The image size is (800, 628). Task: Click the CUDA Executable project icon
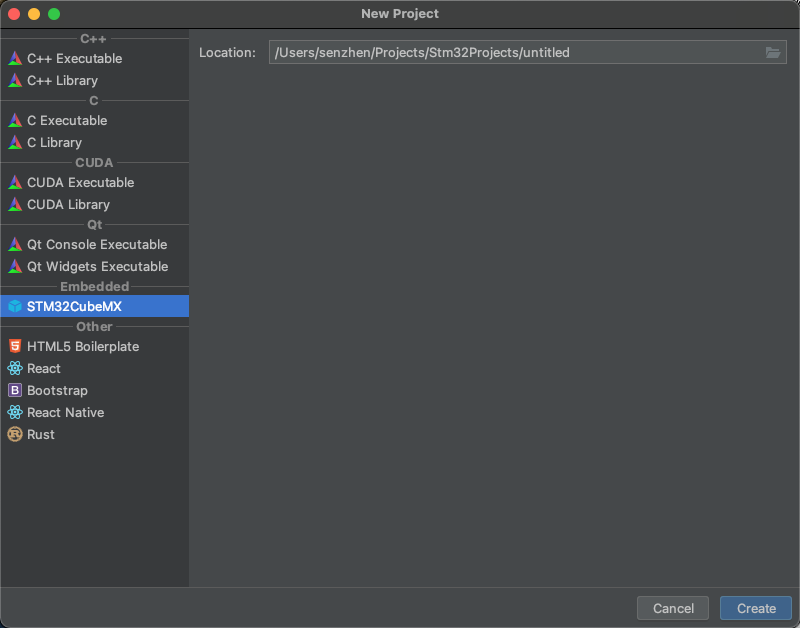pyautogui.click(x=15, y=183)
